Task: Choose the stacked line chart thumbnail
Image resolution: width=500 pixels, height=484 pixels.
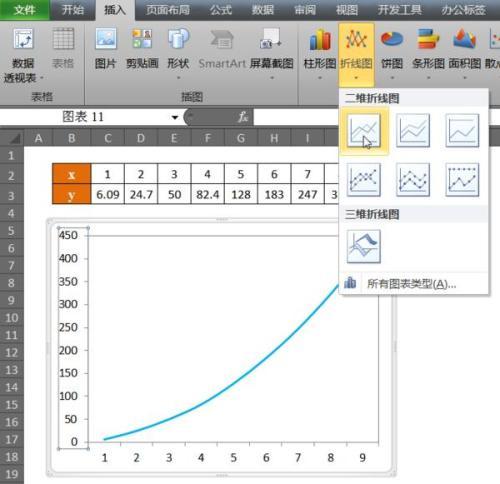Action: [x=413, y=131]
